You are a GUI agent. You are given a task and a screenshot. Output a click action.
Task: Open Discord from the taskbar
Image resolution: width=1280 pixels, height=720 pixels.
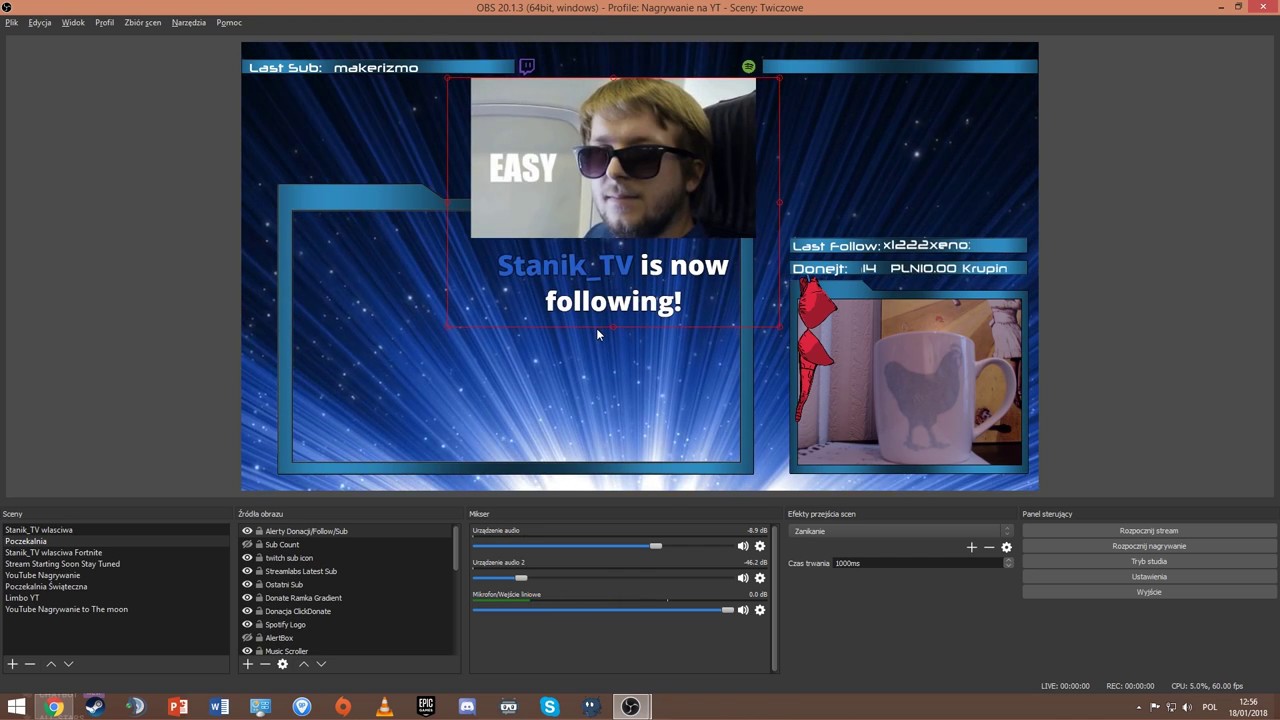point(467,707)
